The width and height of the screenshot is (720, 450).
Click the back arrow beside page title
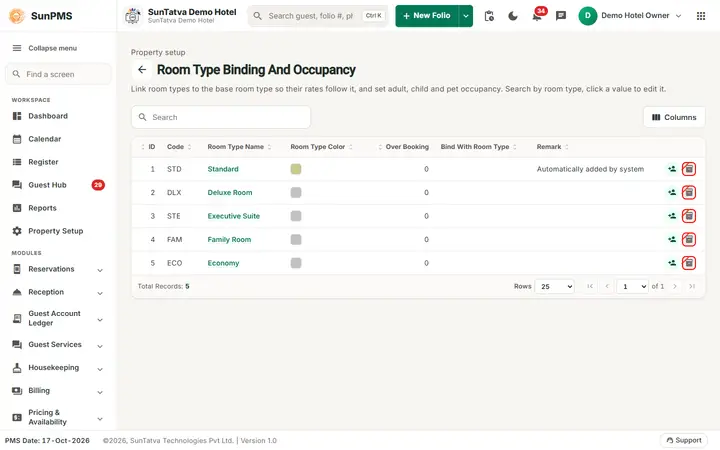click(142, 70)
